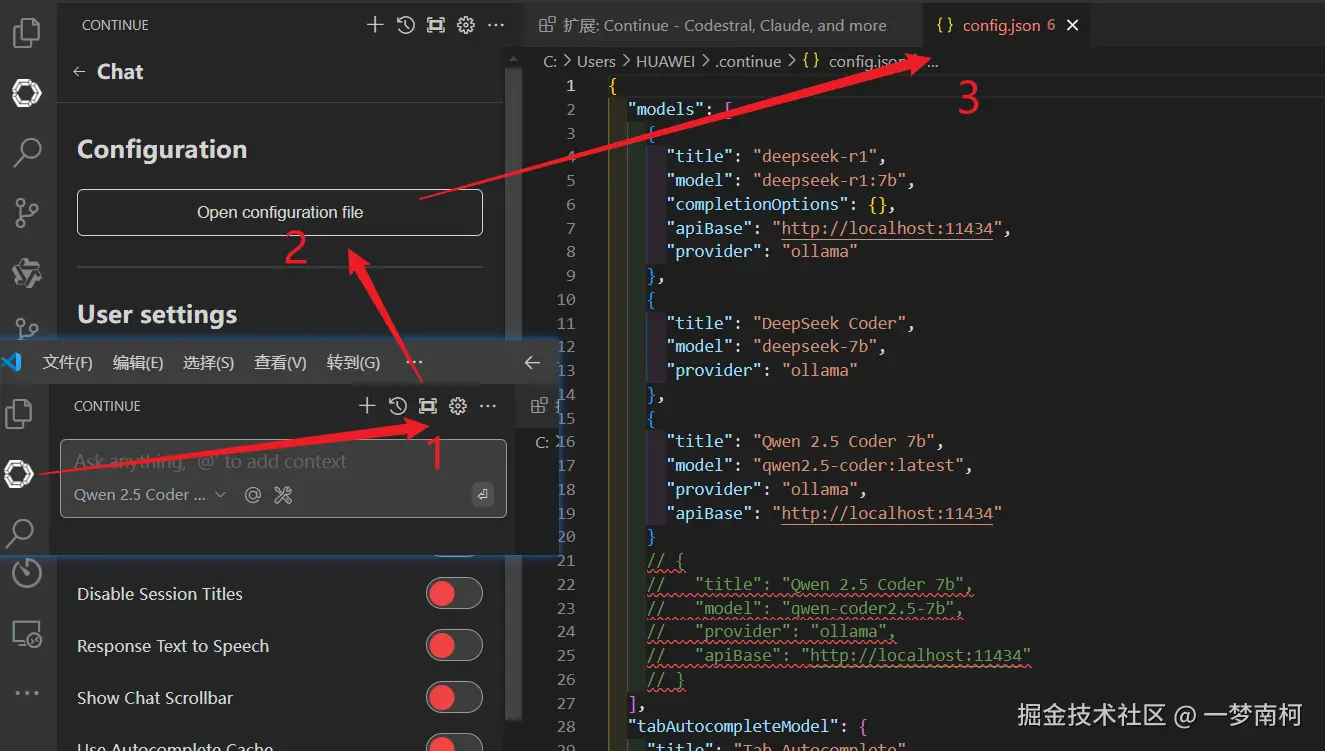Expand the Qwen 2.5 Coder model dropdown
This screenshot has width=1325, height=751.
coord(150,494)
